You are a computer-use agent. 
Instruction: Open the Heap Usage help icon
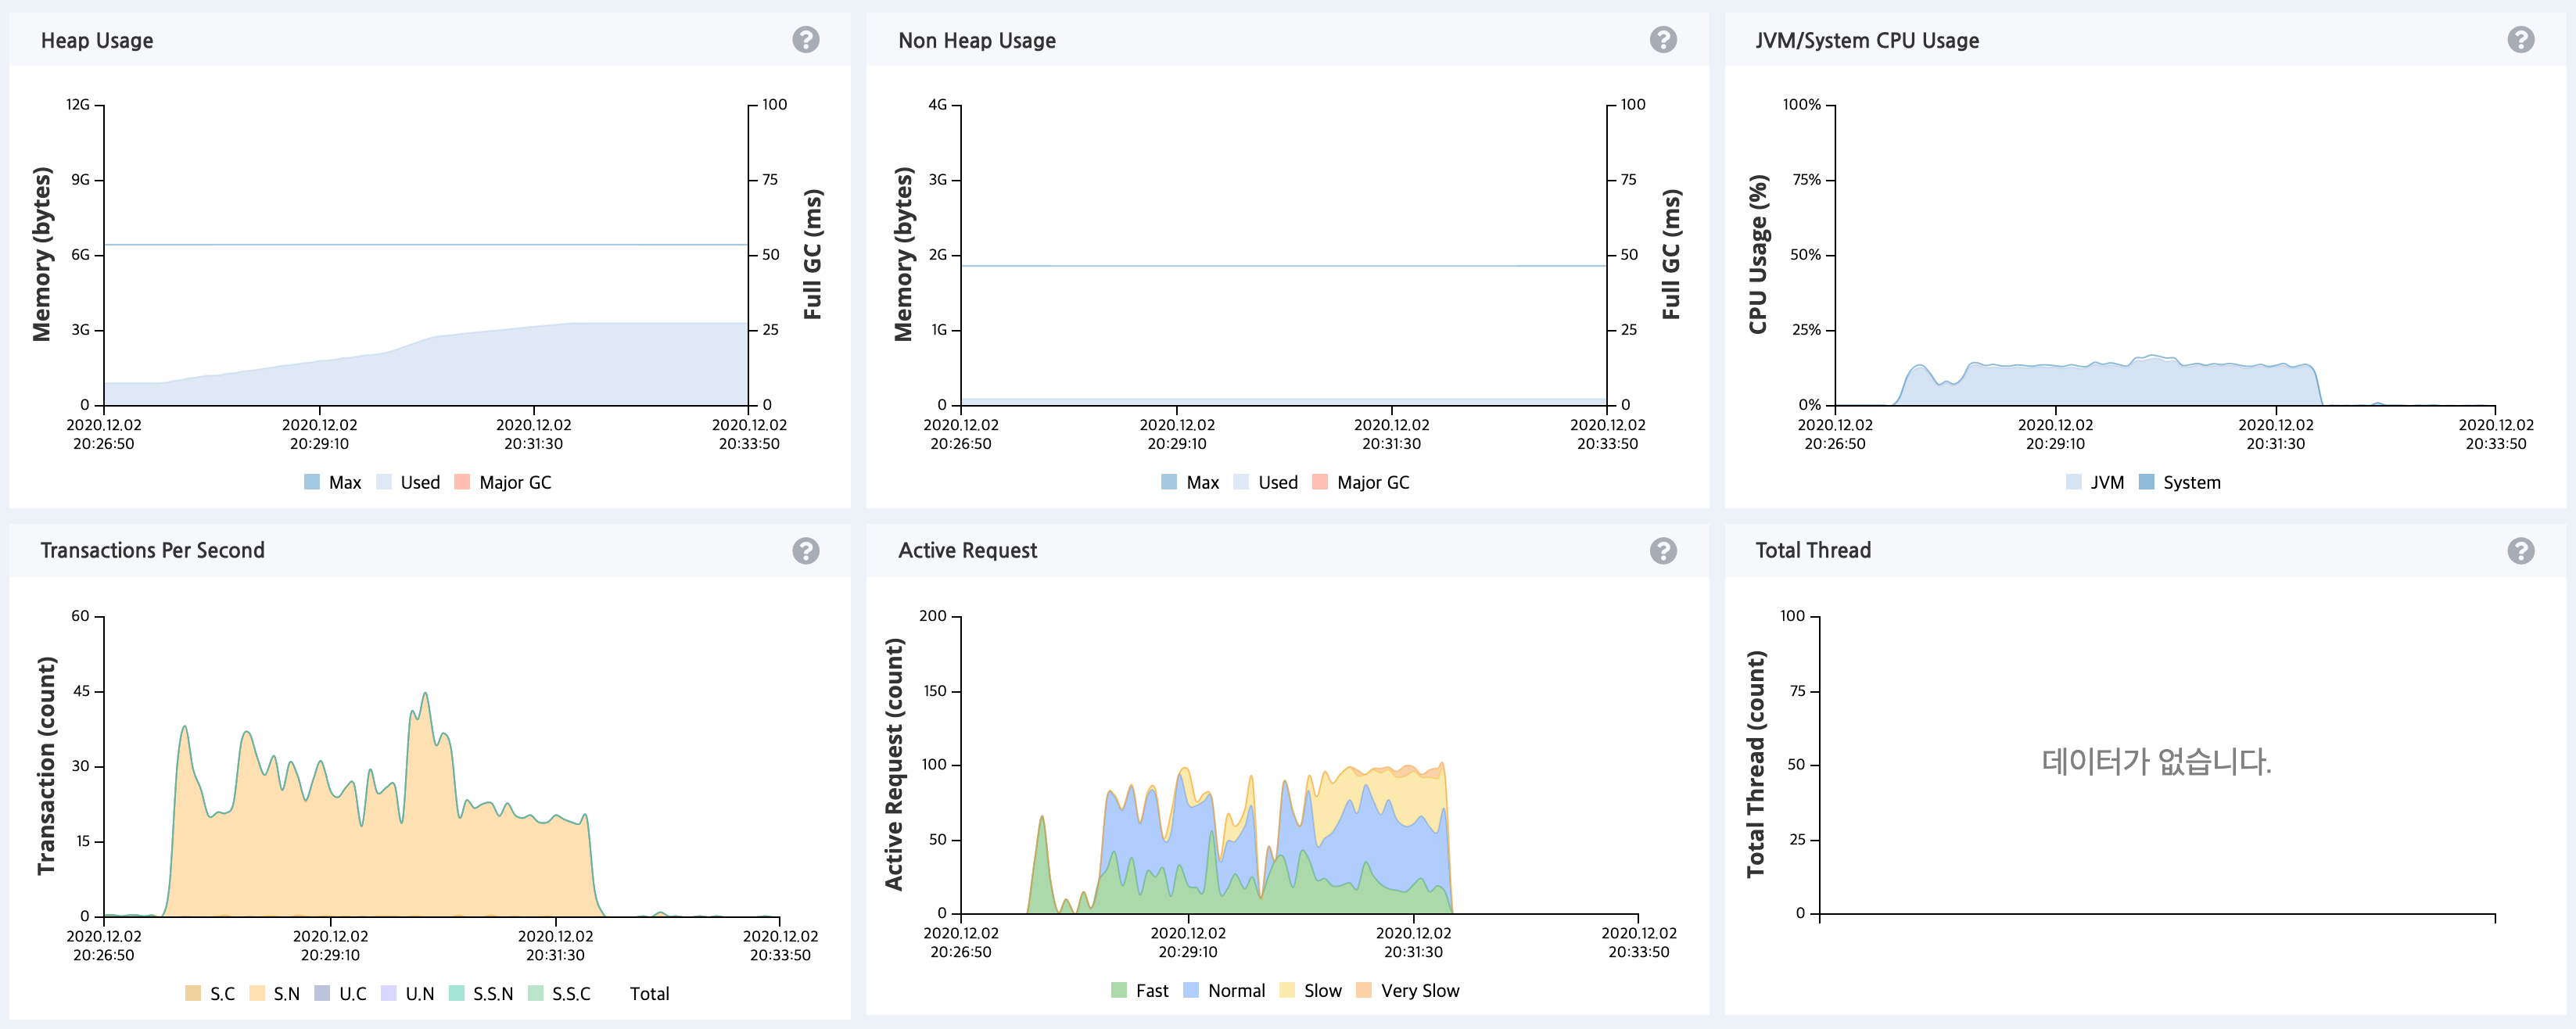(x=805, y=40)
